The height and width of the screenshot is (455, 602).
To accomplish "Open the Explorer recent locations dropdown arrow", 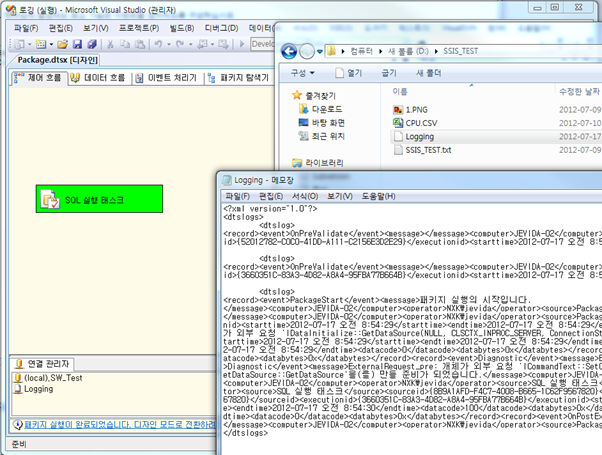I will [319, 51].
